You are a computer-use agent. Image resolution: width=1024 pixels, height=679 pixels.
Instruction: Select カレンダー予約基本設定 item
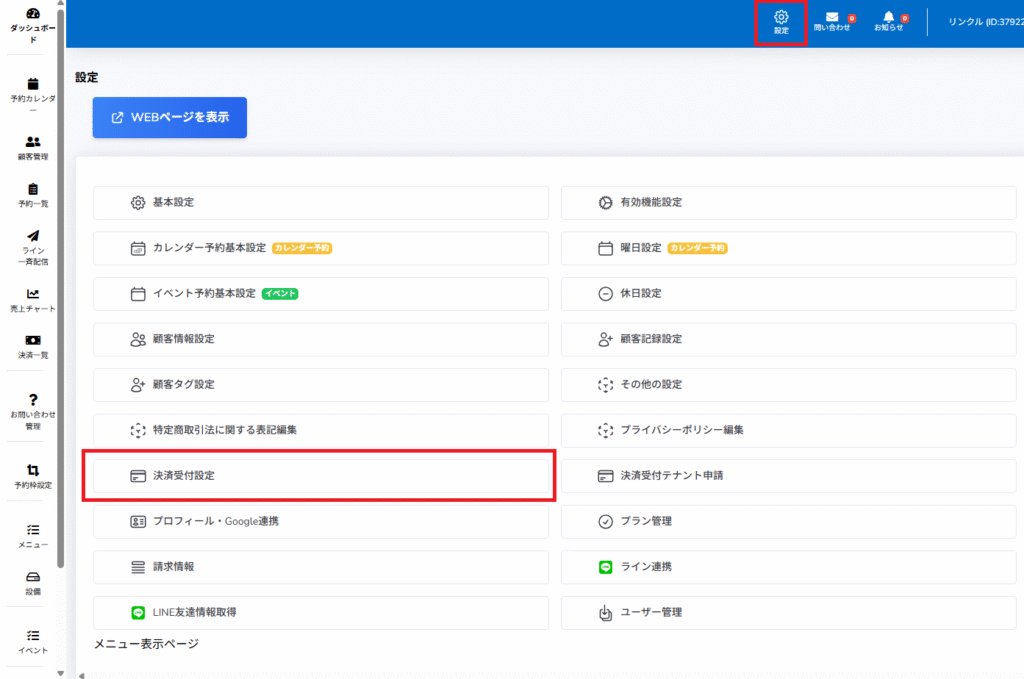click(320, 248)
